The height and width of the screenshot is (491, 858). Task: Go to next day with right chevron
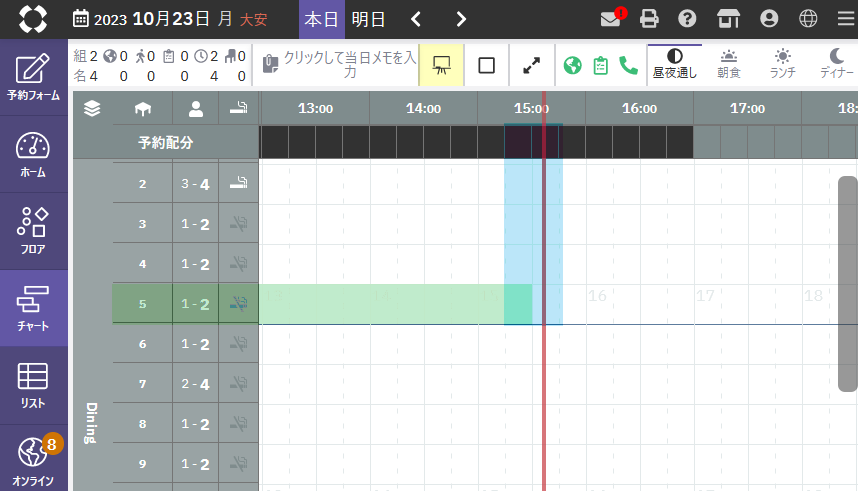click(461, 19)
